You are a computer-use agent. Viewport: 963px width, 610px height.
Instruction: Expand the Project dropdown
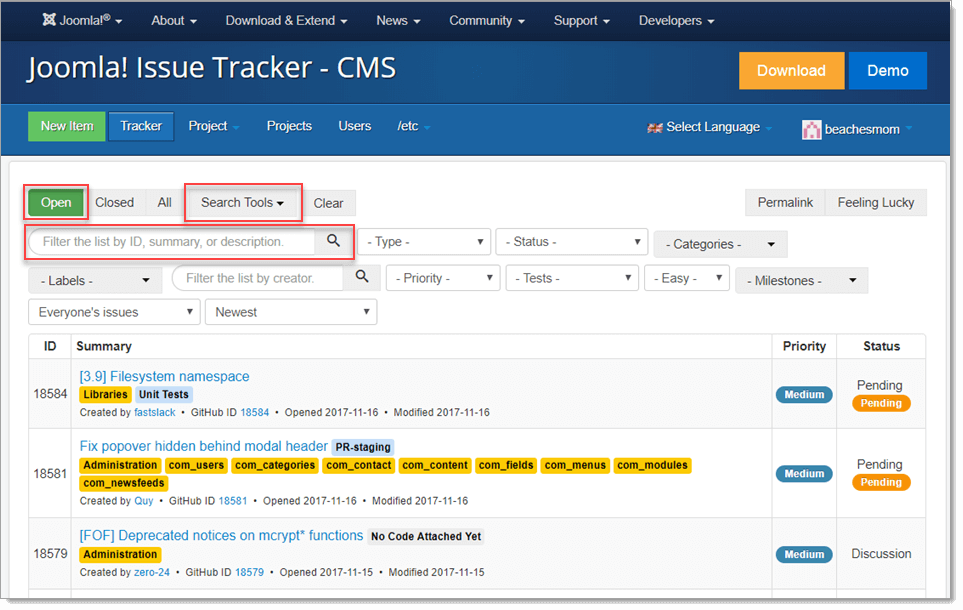tap(214, 126)
